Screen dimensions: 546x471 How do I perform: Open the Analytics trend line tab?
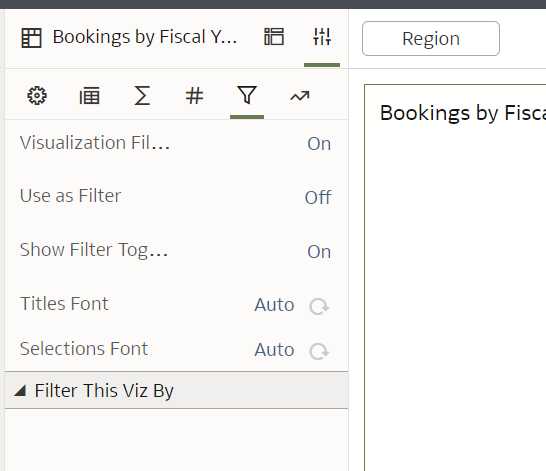pos(300,96)
